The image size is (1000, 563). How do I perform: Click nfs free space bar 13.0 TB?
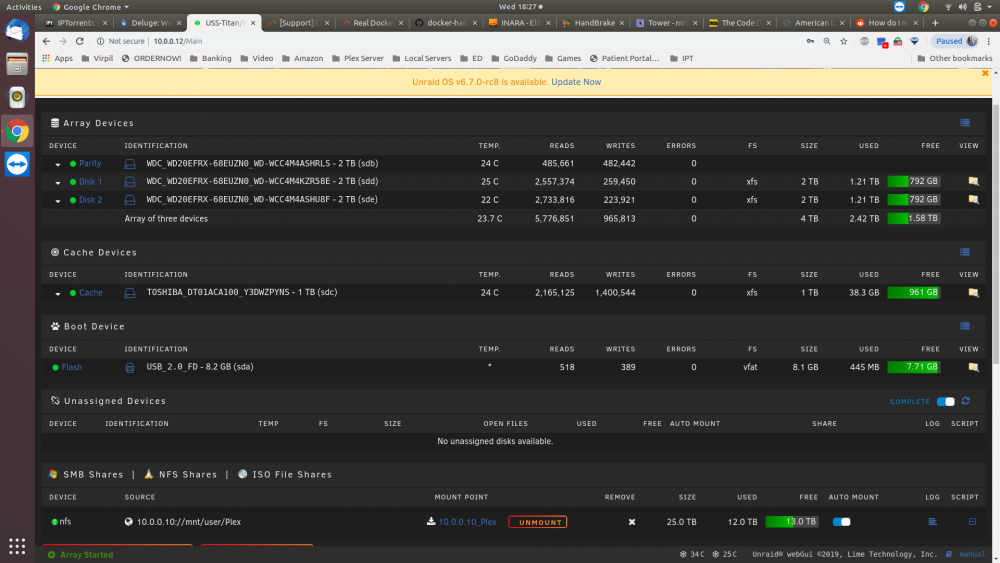click(791, 522)
